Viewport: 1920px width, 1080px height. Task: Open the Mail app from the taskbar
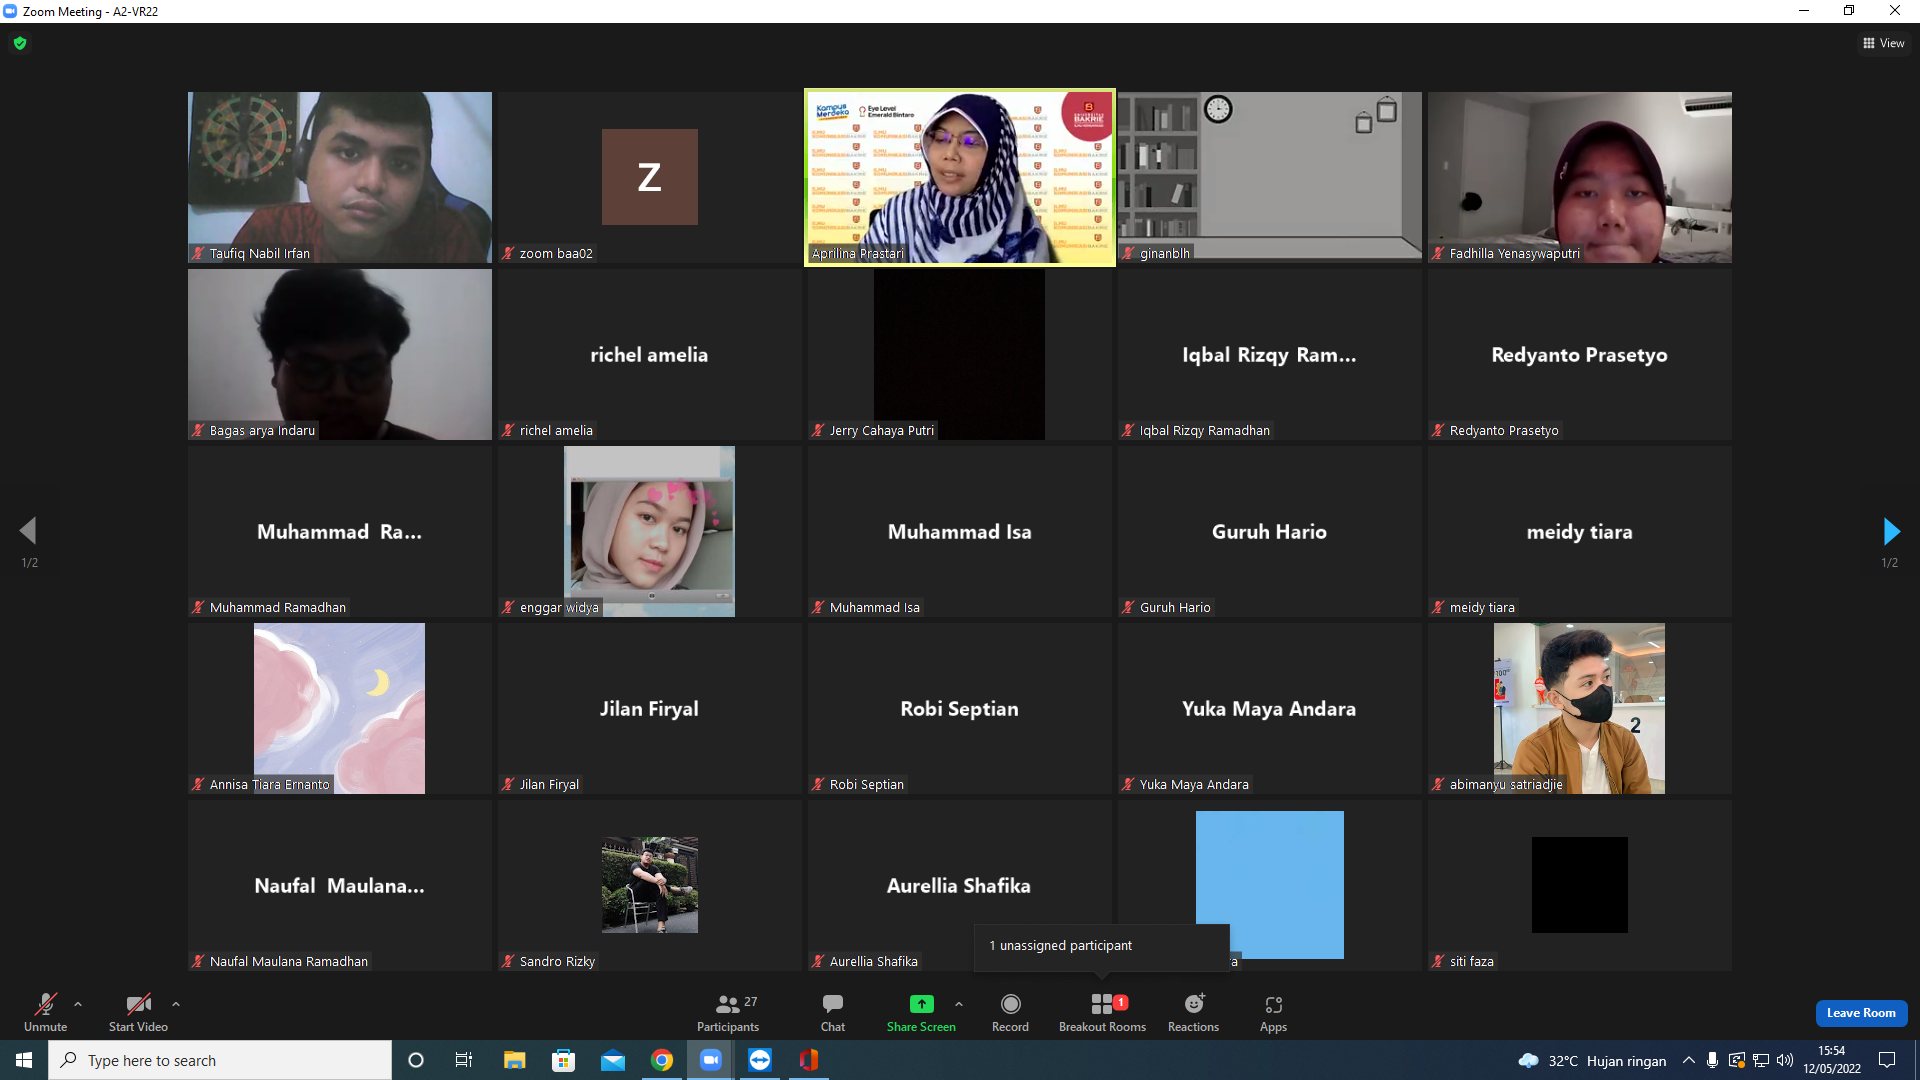[612, 1060]
